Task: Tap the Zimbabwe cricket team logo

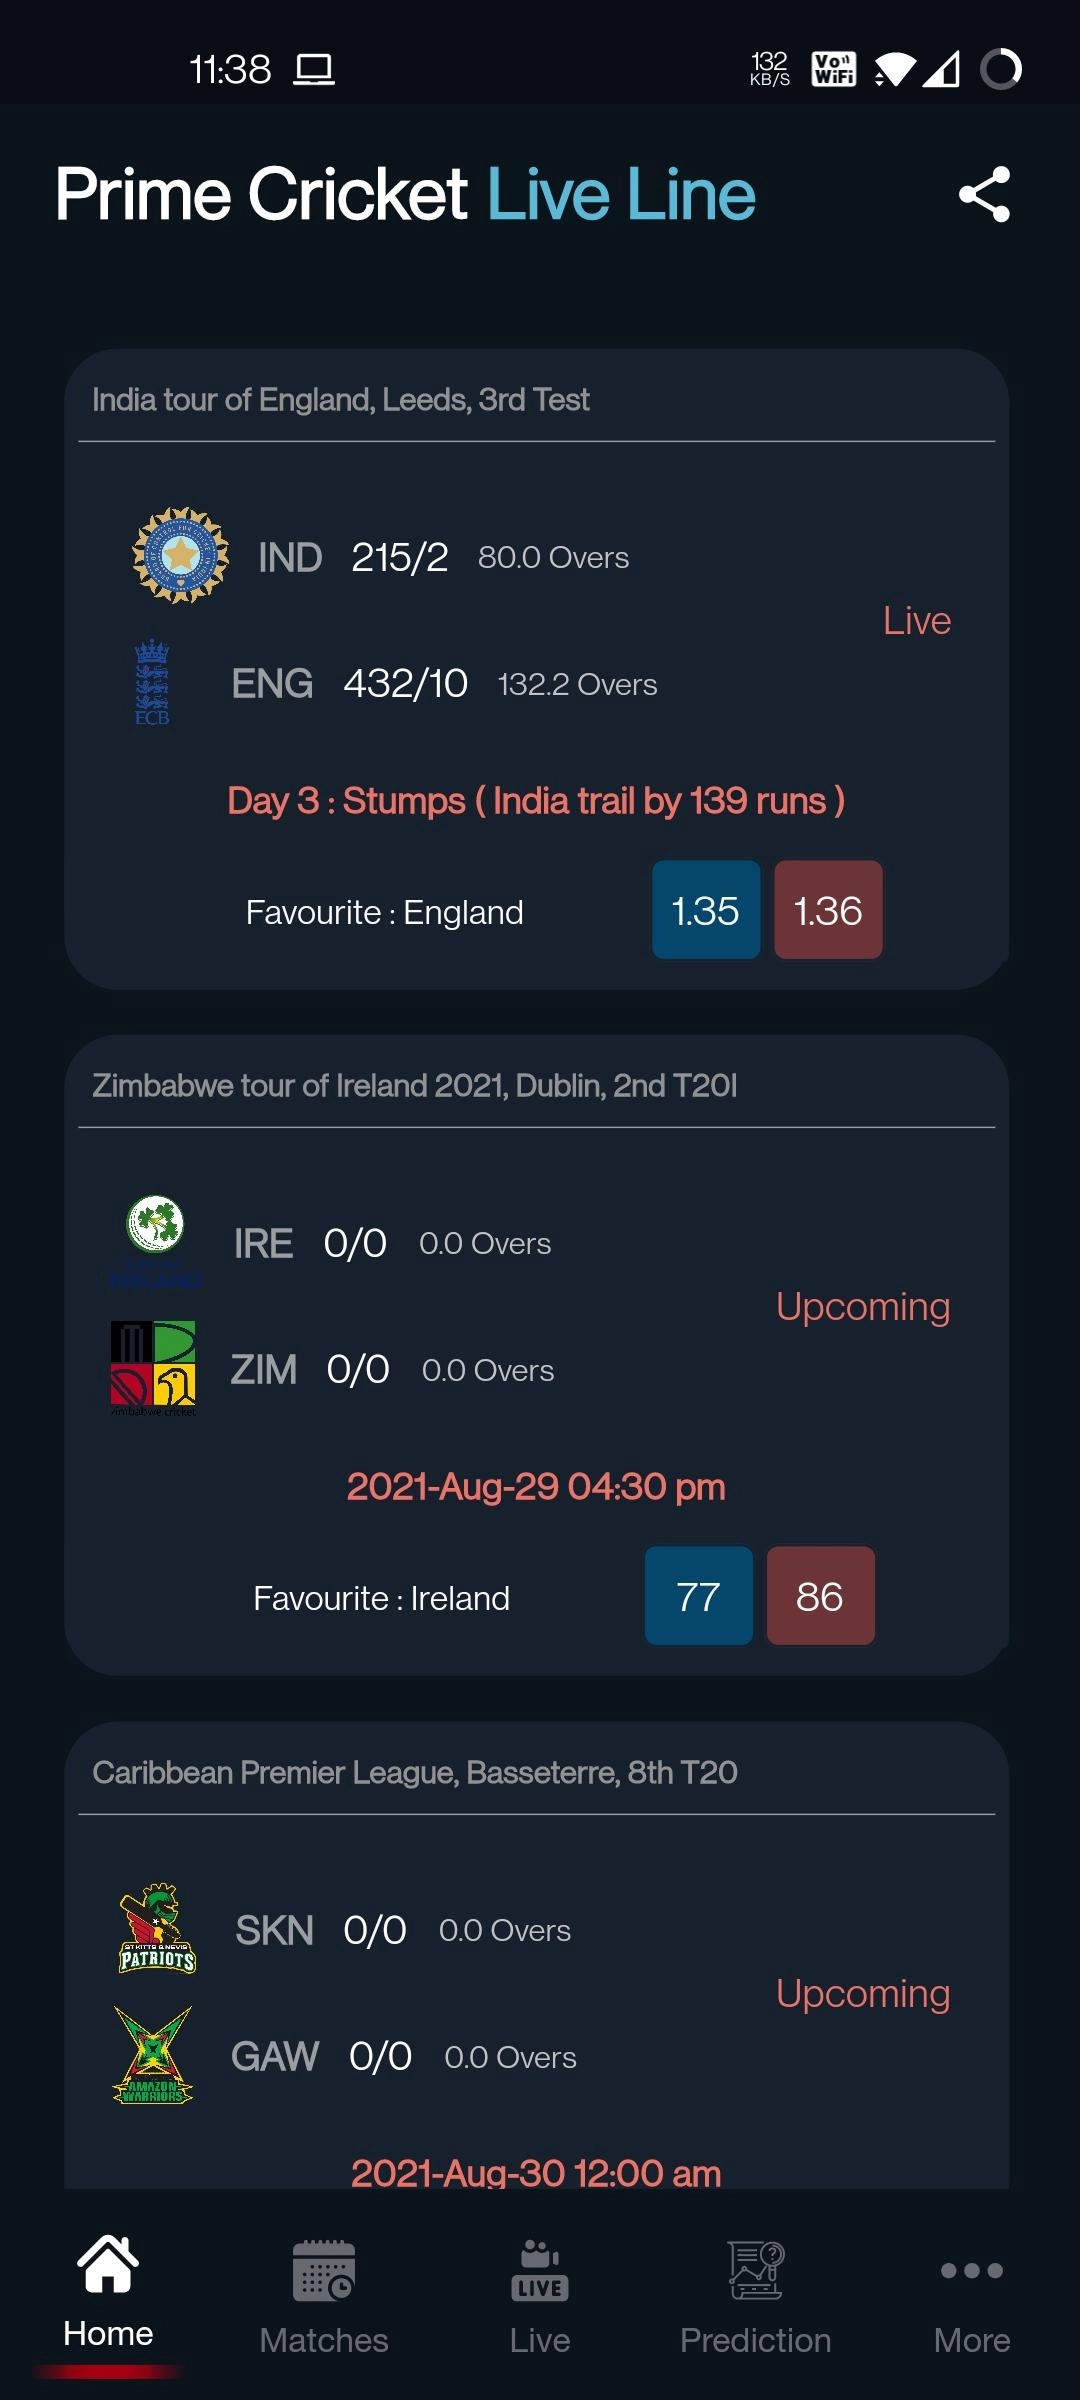Action: click(153, 1368)
